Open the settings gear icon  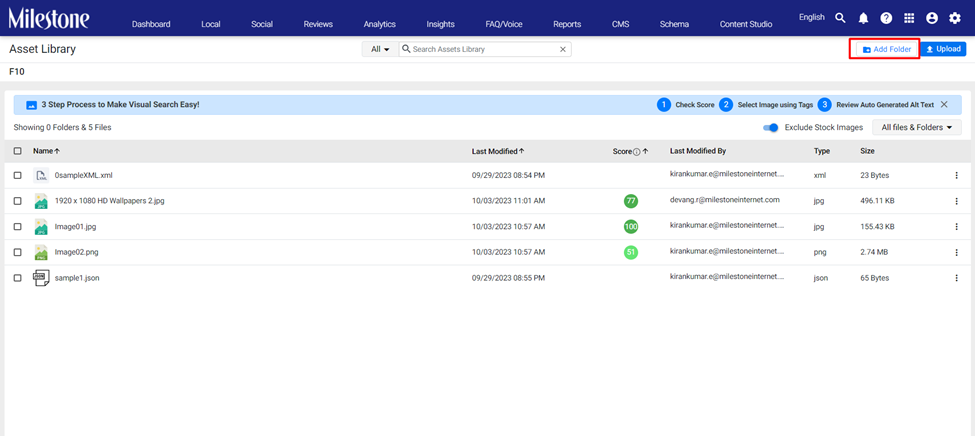[954, 18]
